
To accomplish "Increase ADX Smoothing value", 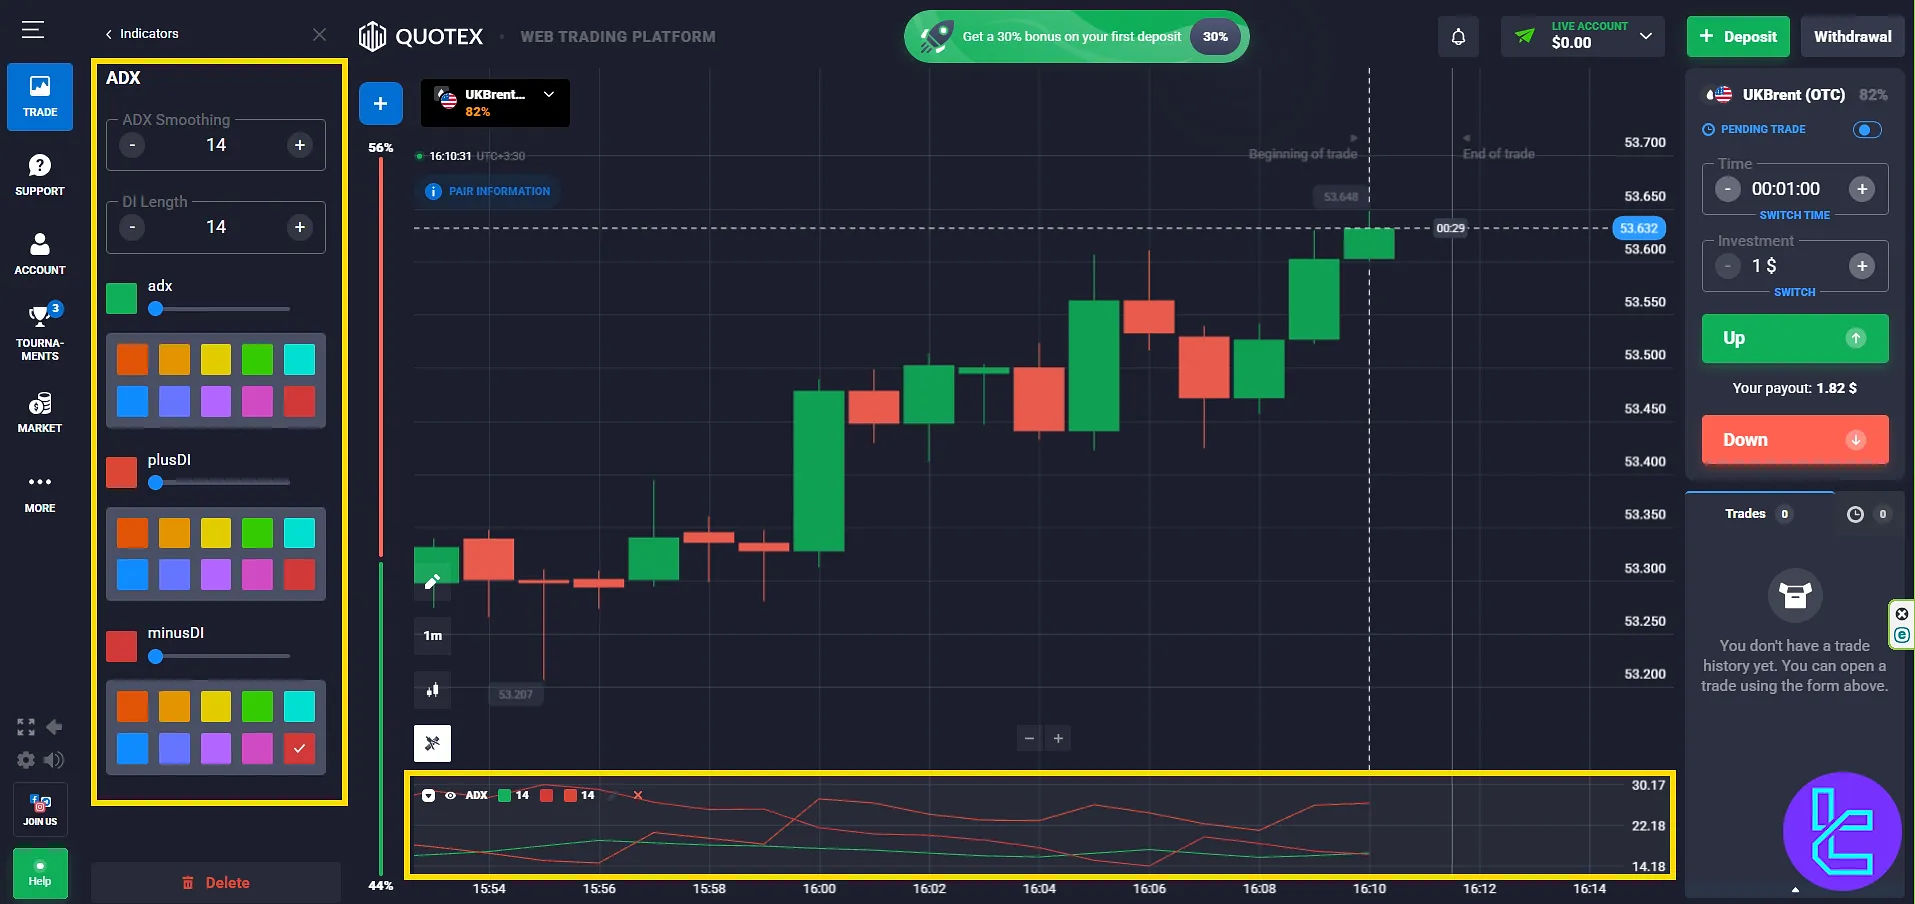I will (x=300, y=145).
